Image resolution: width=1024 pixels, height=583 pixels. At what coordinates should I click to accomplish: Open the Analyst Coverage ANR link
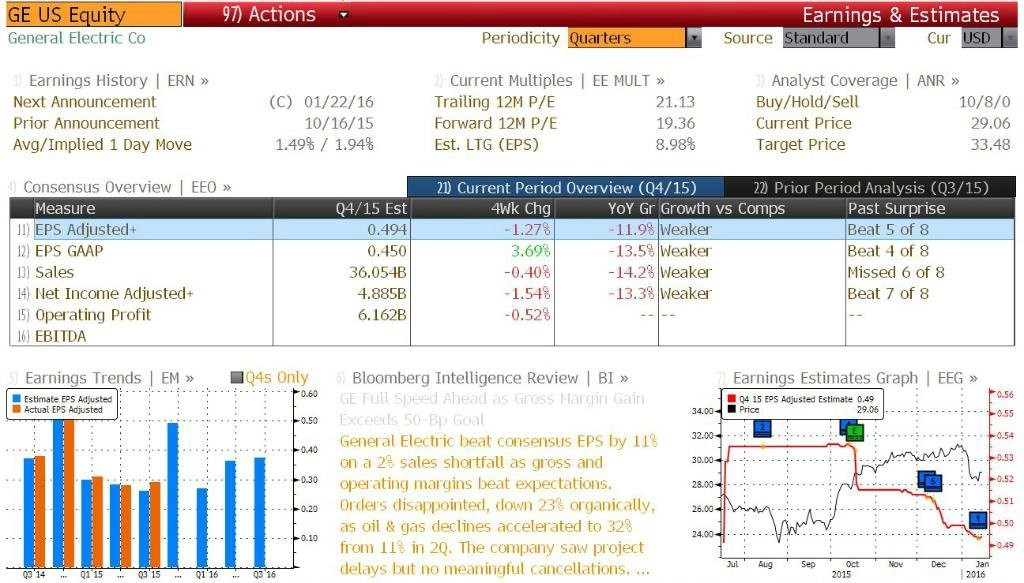pos(865,80)
